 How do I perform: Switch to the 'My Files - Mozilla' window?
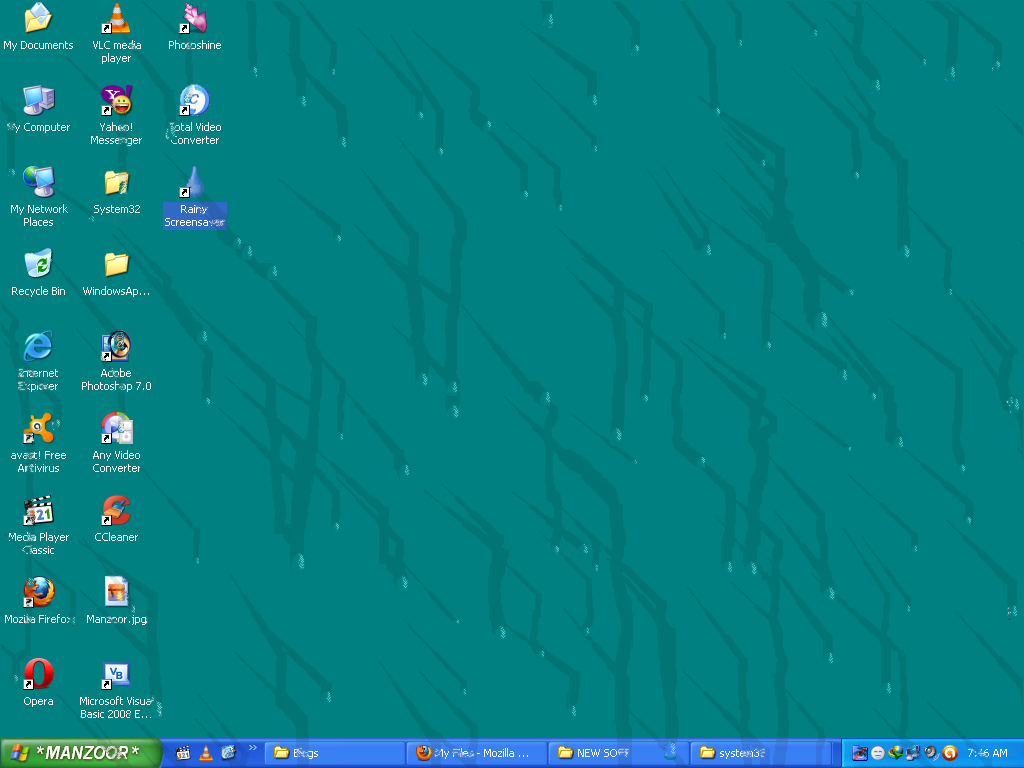477,753
